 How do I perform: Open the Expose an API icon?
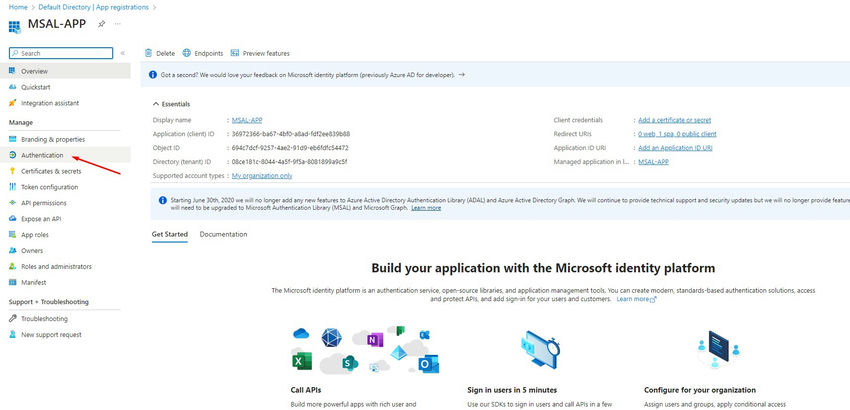tap(12, 218)
